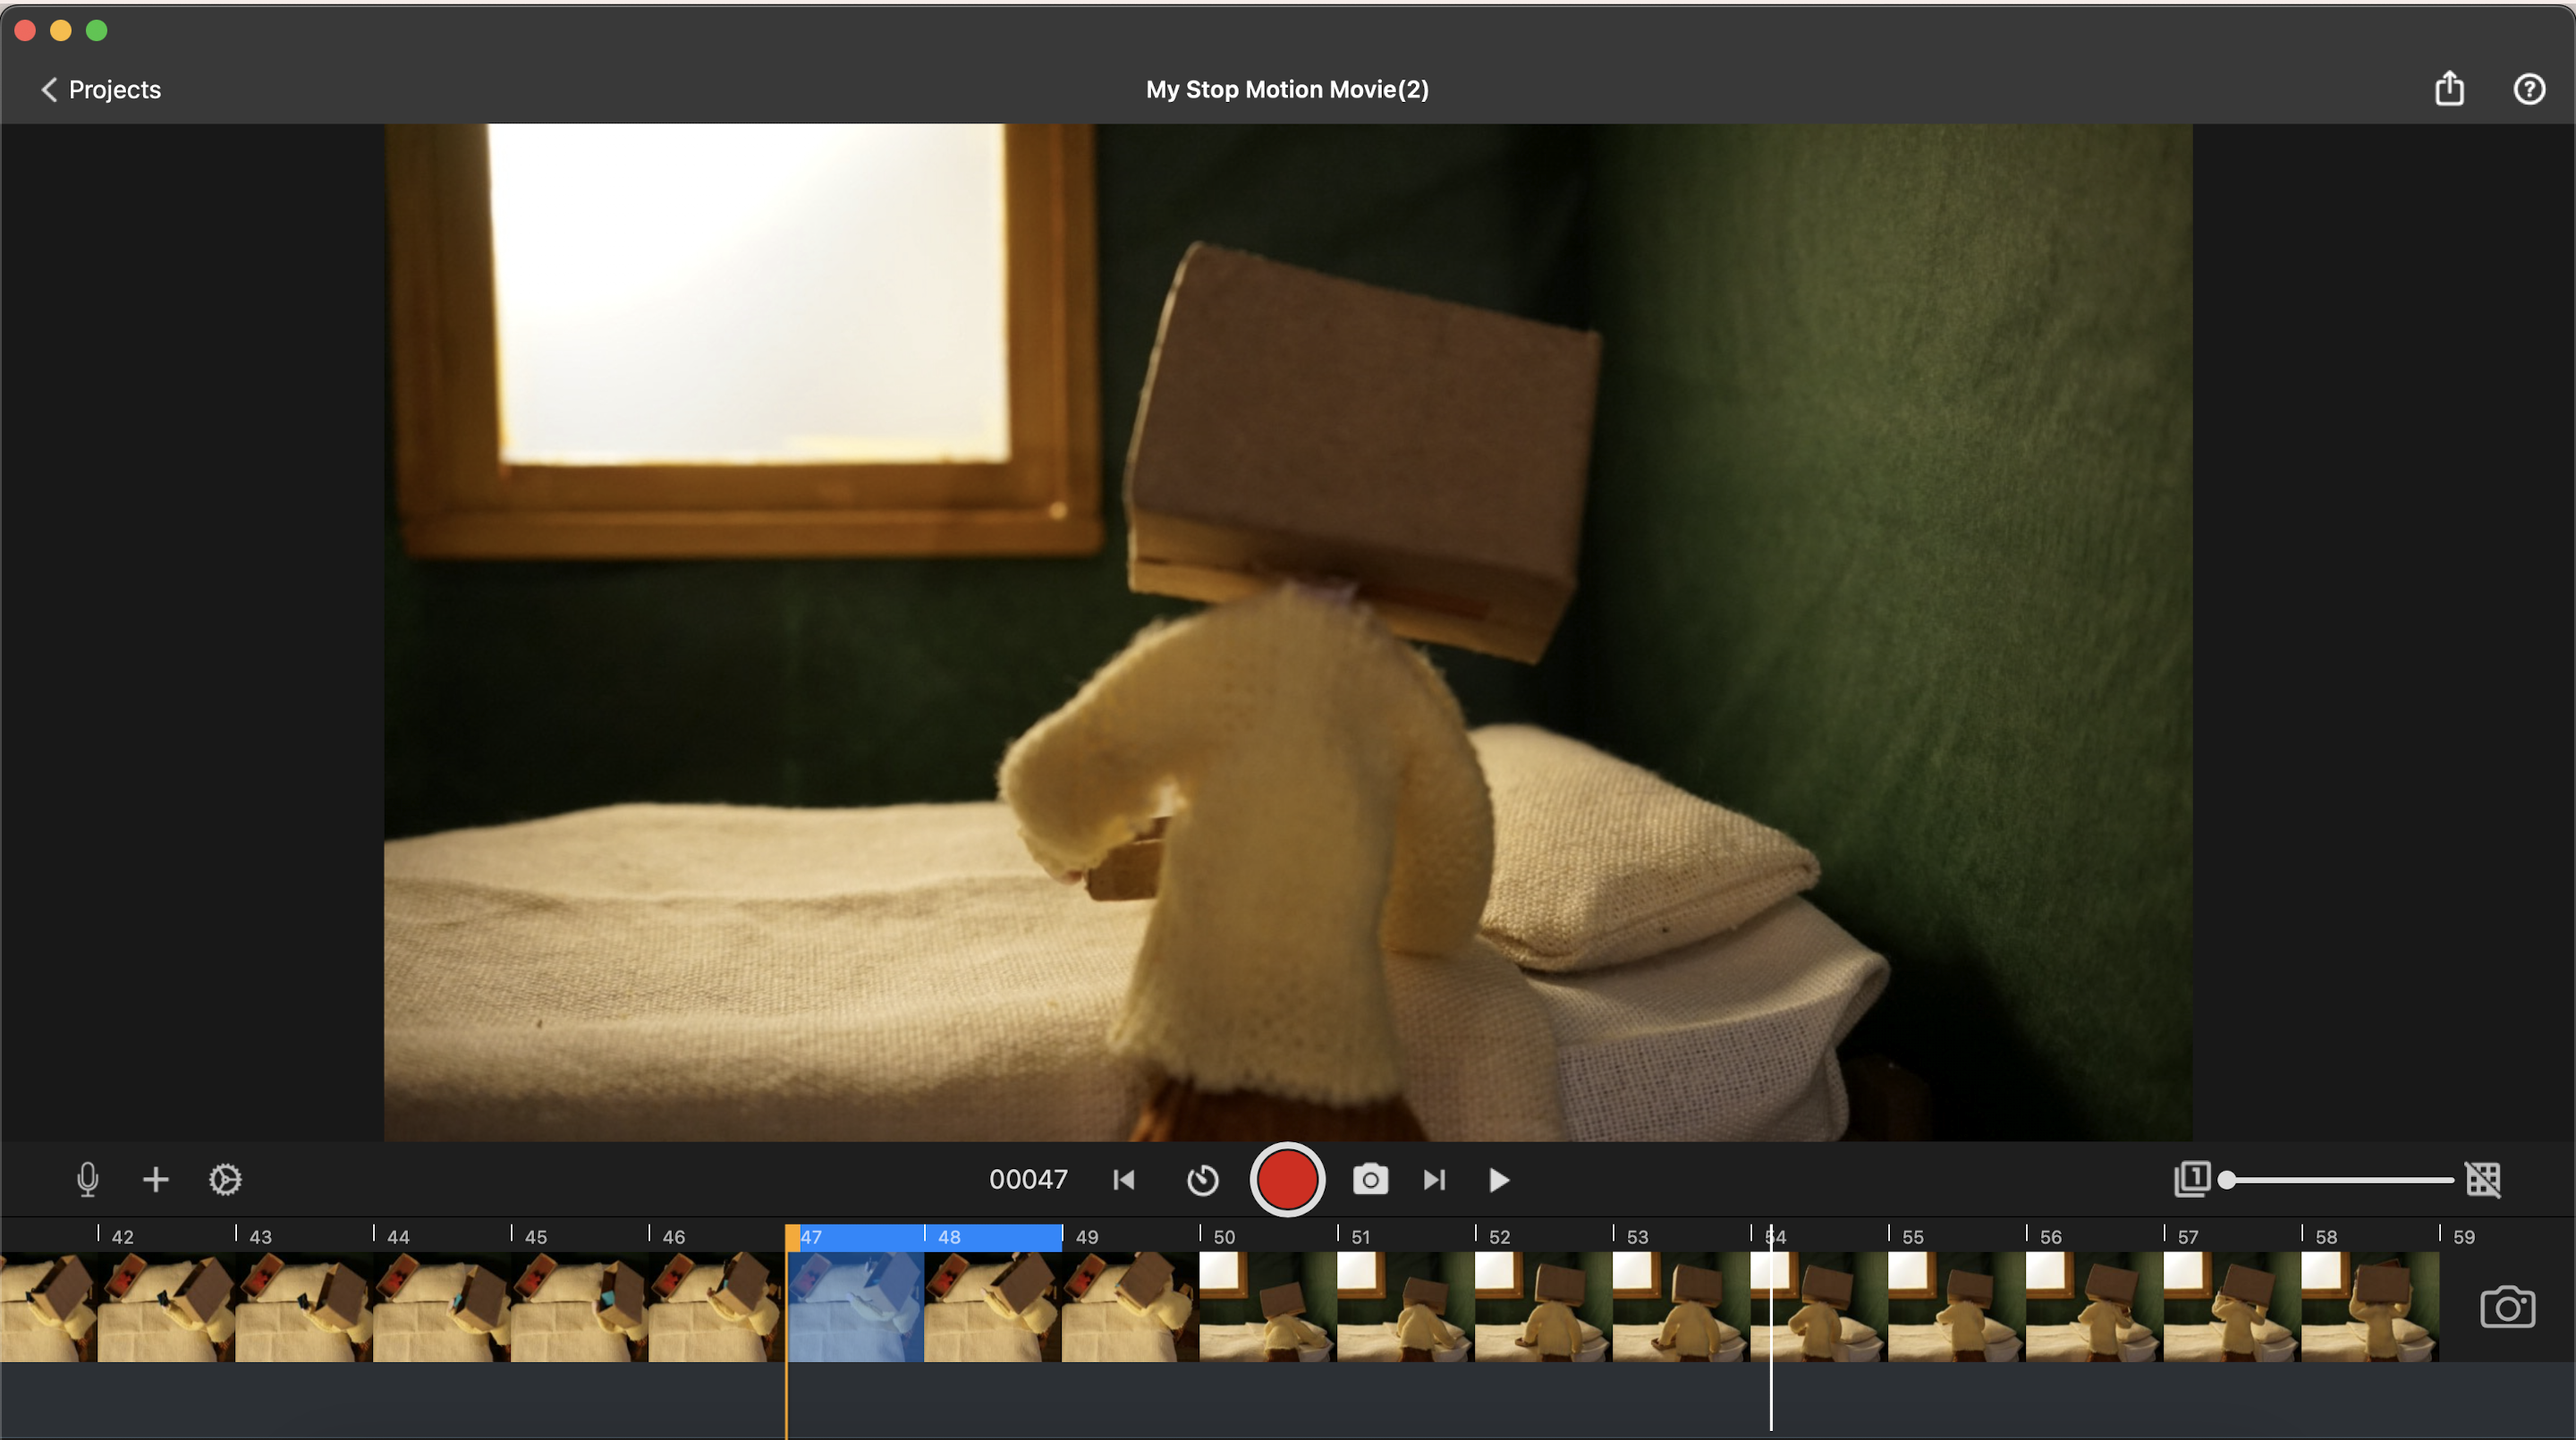Click the camera frame at timeline end
2576x1440 pixels.
tap(2507, 1306)
